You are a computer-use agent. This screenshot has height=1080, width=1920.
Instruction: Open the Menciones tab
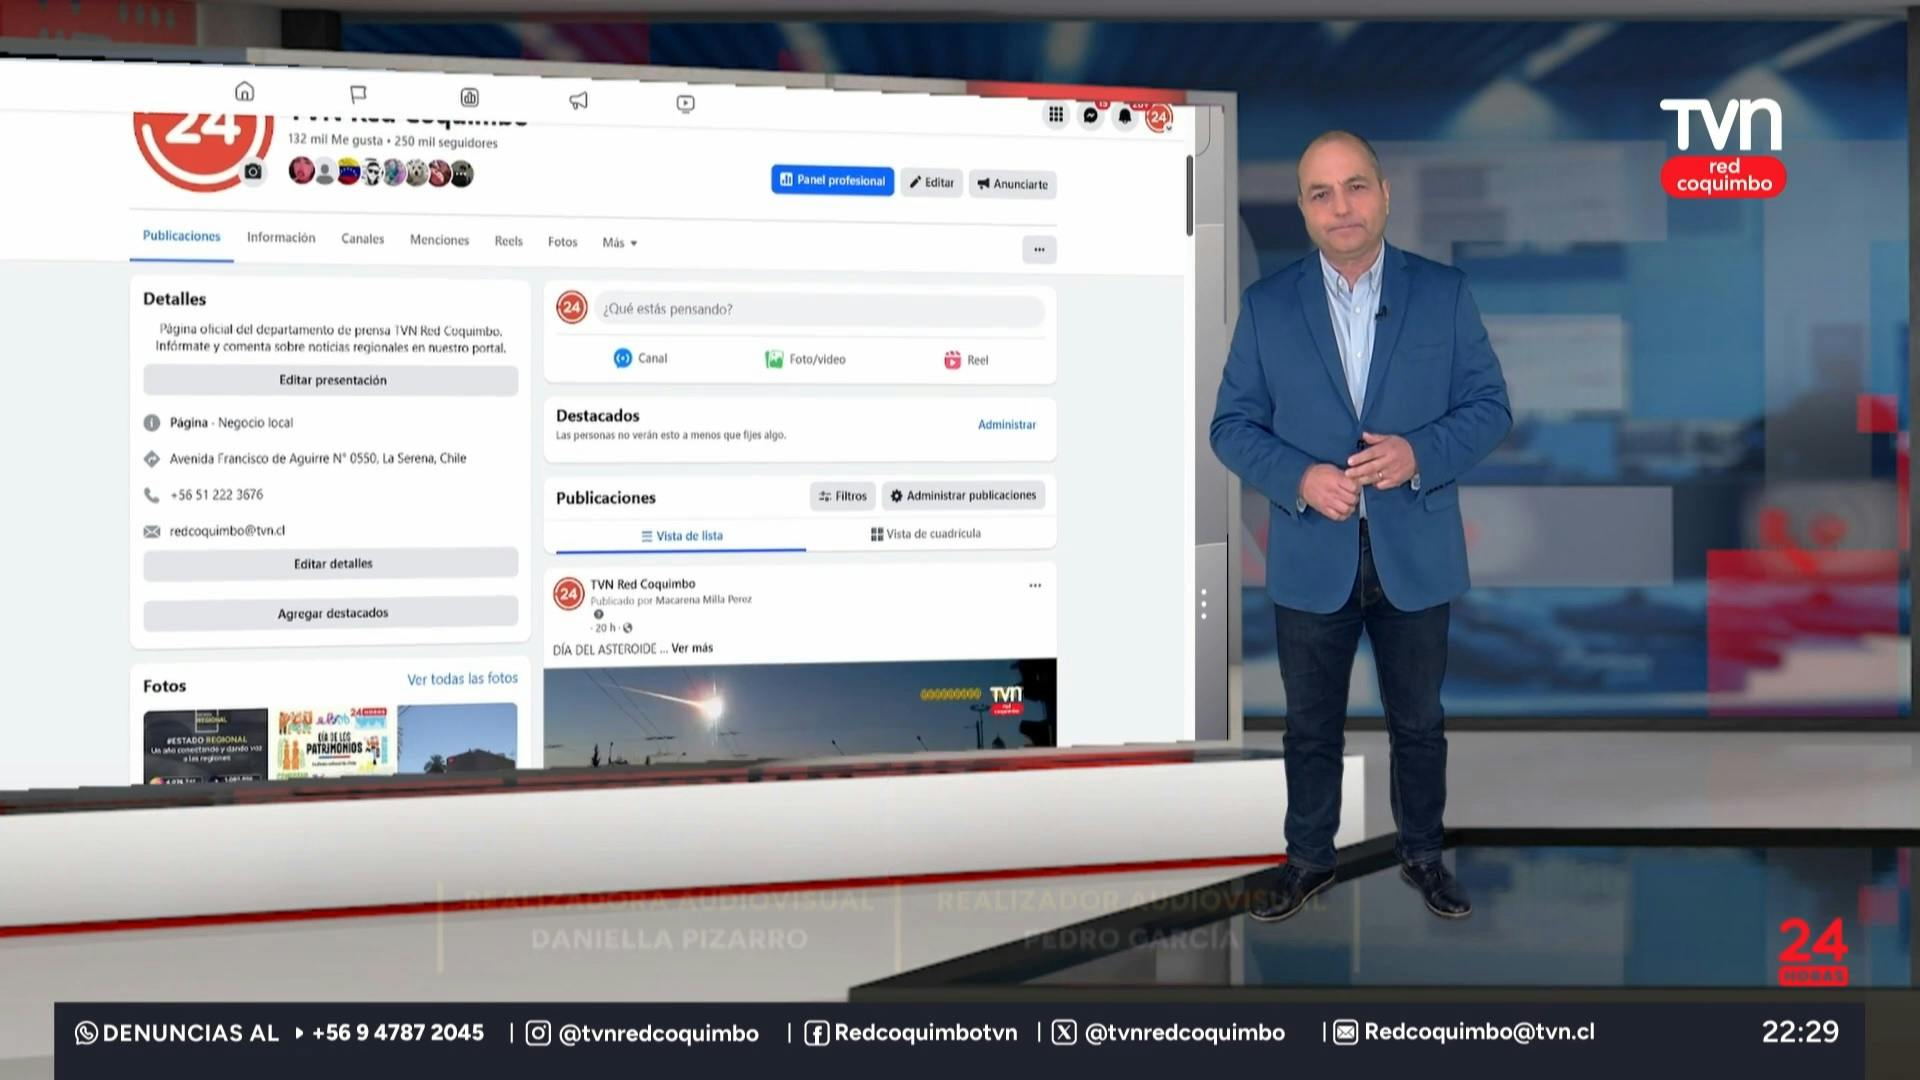(439, 240)
